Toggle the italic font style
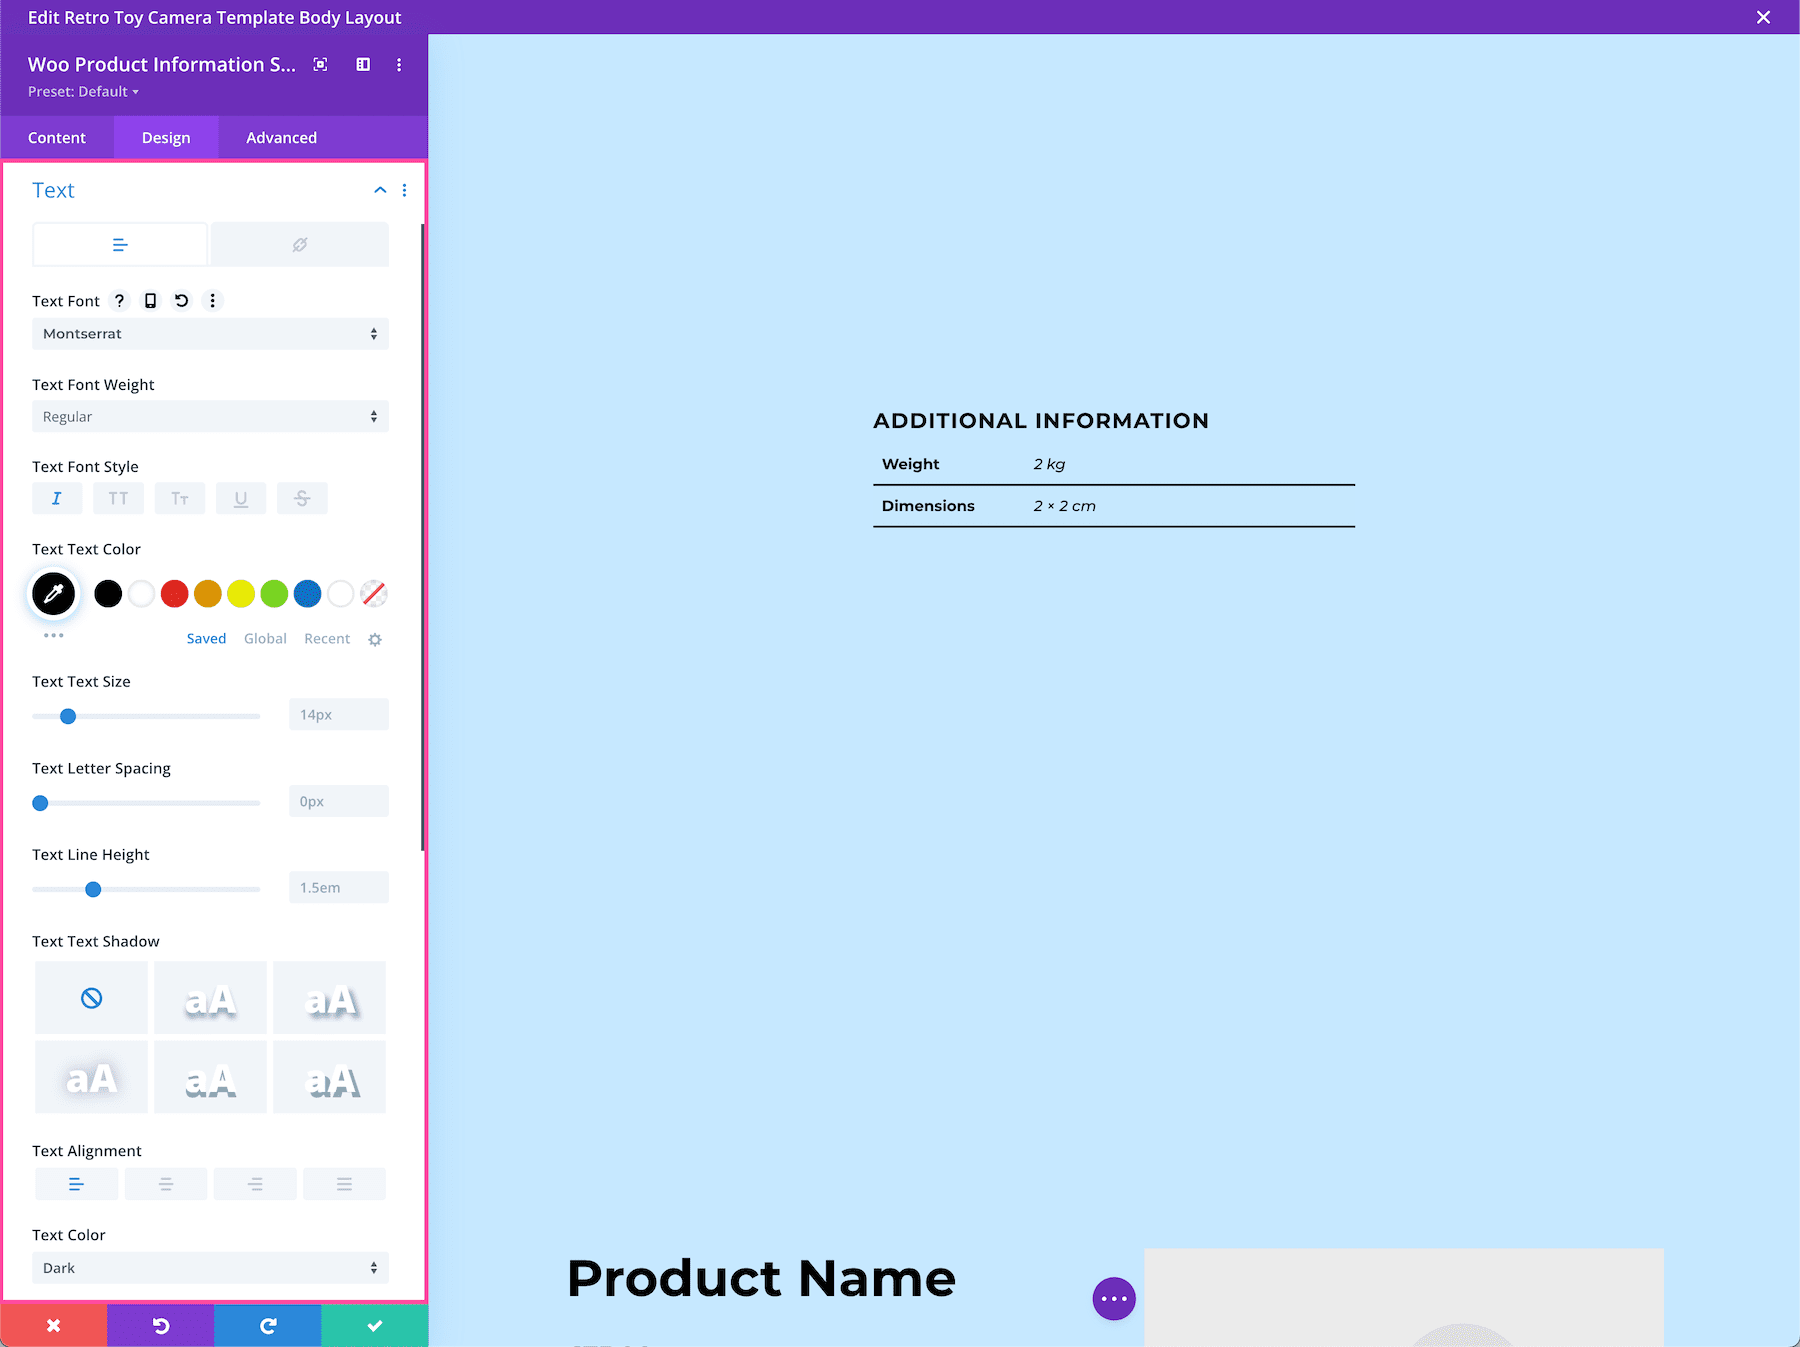The height and width of the screenshot is (1347, 1800). [57, 498]
